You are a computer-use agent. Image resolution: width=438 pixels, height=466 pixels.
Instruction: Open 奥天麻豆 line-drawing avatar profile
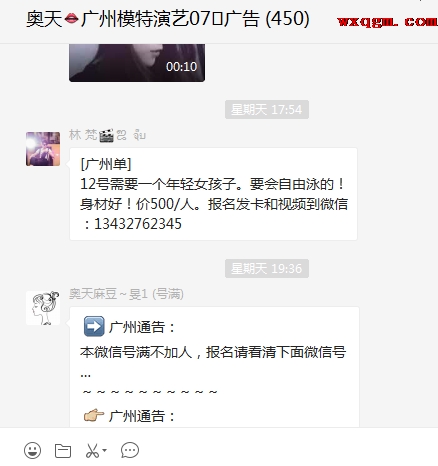43,308
